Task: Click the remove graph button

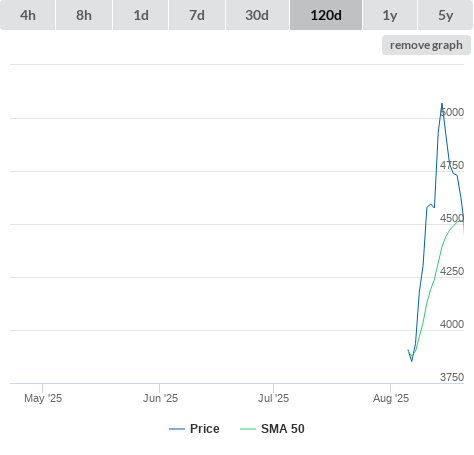Action: pos(426,45)
